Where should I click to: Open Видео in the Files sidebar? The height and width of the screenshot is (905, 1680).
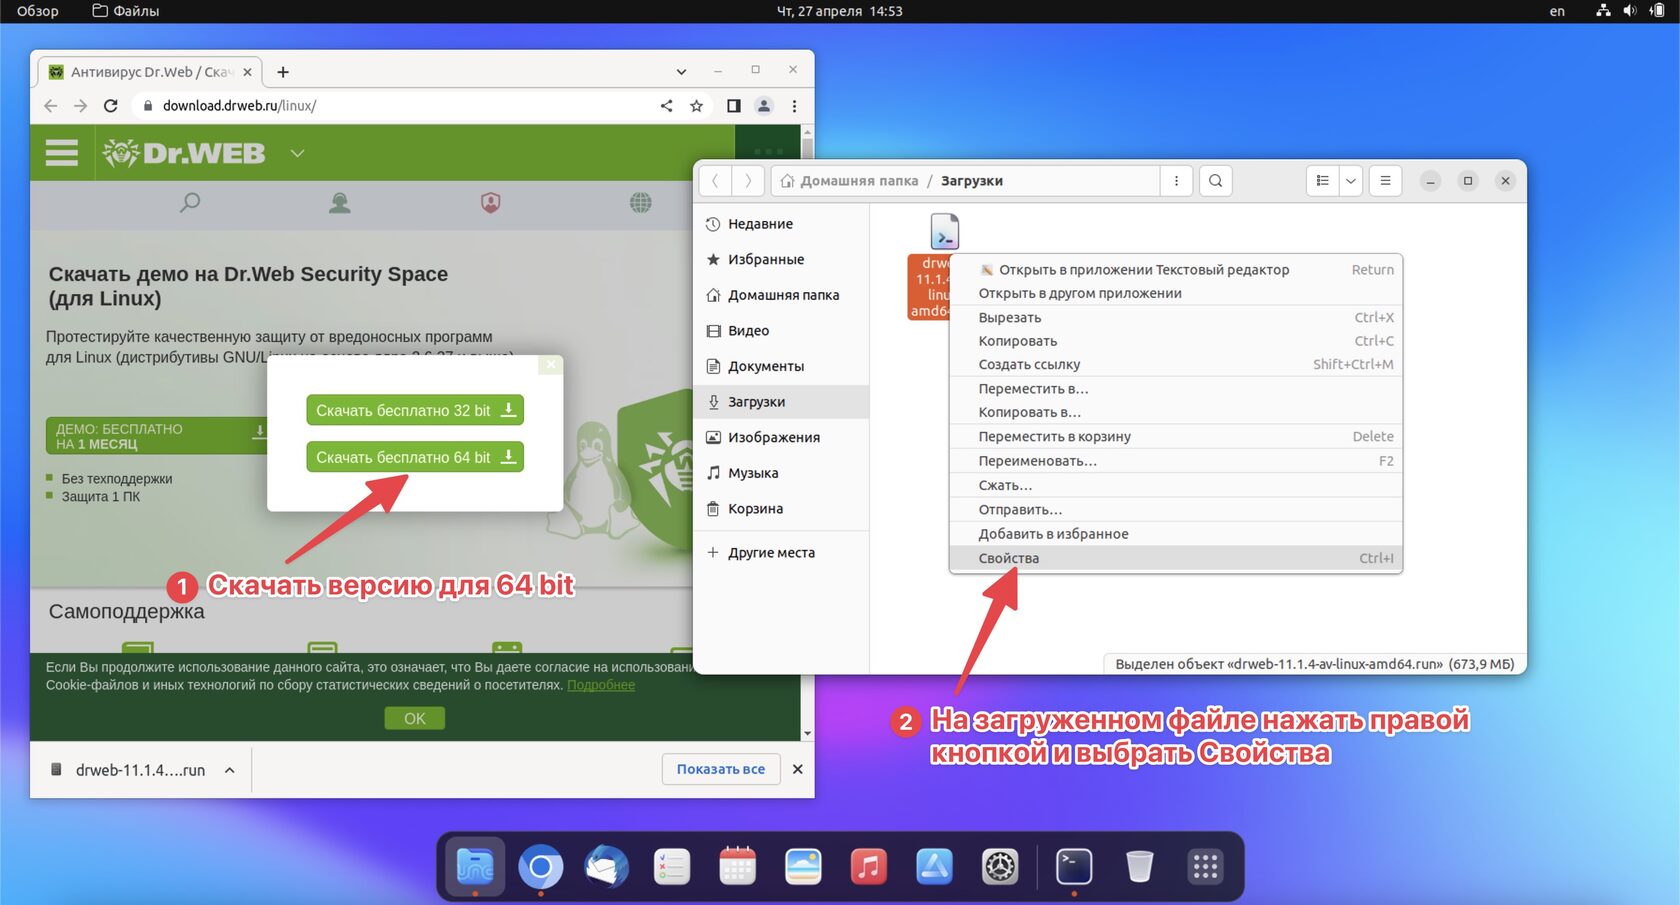781,331
